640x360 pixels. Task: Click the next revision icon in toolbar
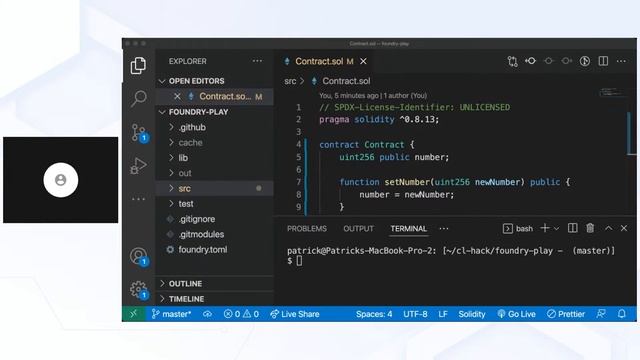click(x=567, y=61)
